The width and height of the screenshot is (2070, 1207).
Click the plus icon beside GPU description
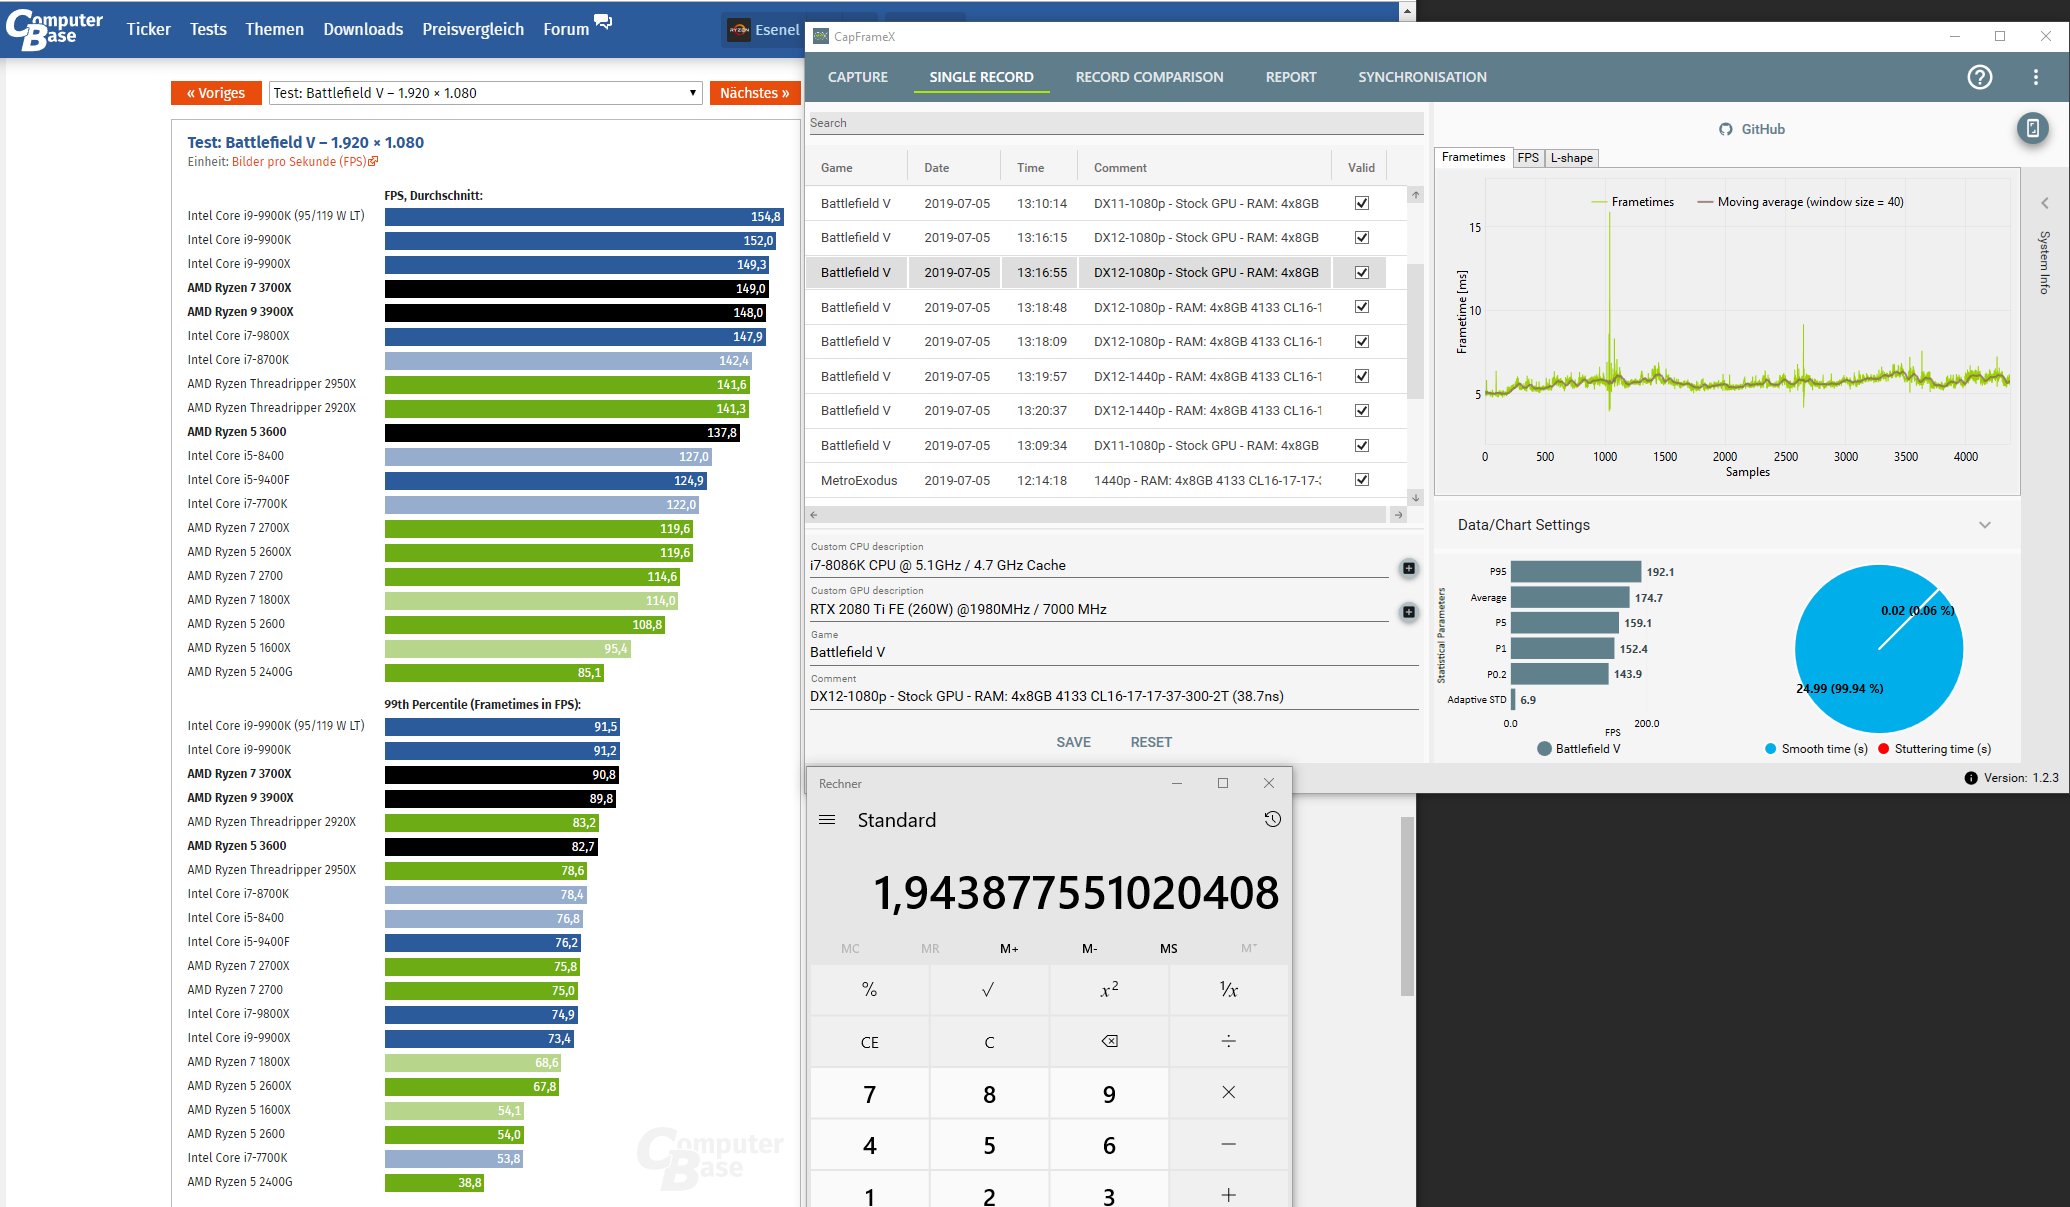1408,612
